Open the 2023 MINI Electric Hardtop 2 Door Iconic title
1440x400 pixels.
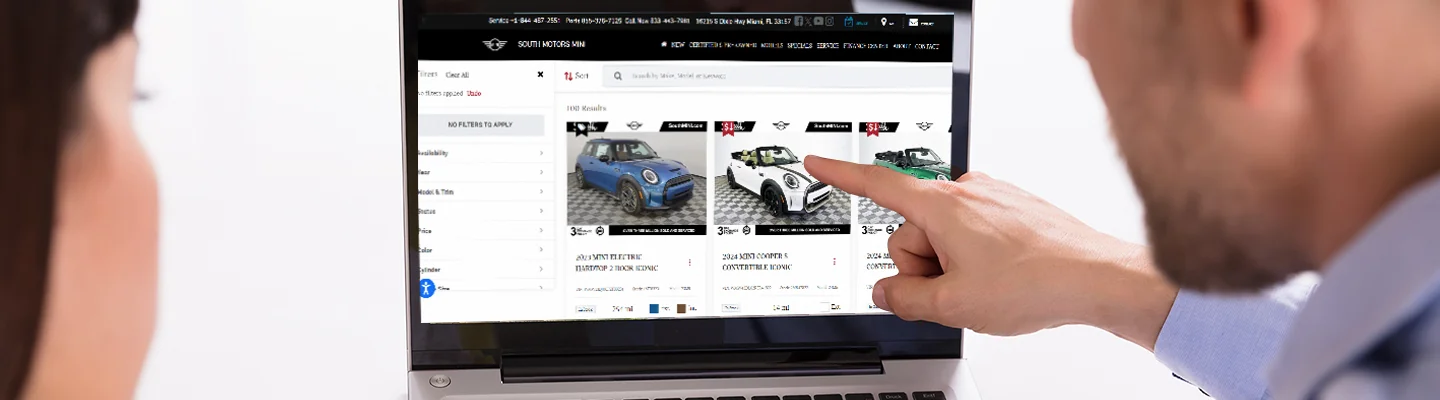tap(616, 262)
